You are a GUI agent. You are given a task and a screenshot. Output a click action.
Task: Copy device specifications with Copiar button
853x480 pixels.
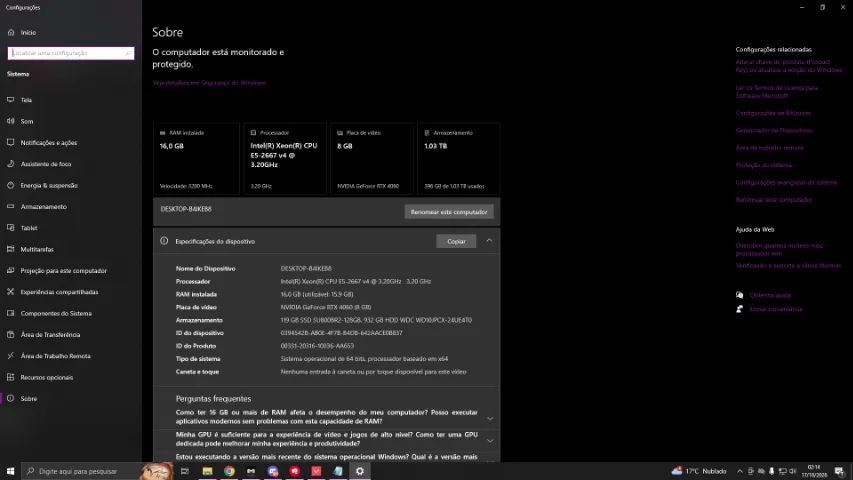456,241
